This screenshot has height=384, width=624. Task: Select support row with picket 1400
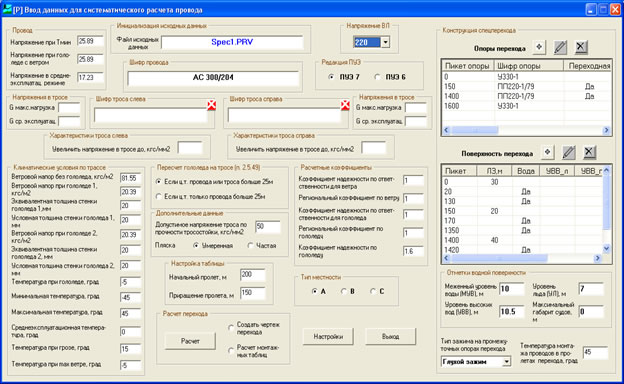point(526,96)
